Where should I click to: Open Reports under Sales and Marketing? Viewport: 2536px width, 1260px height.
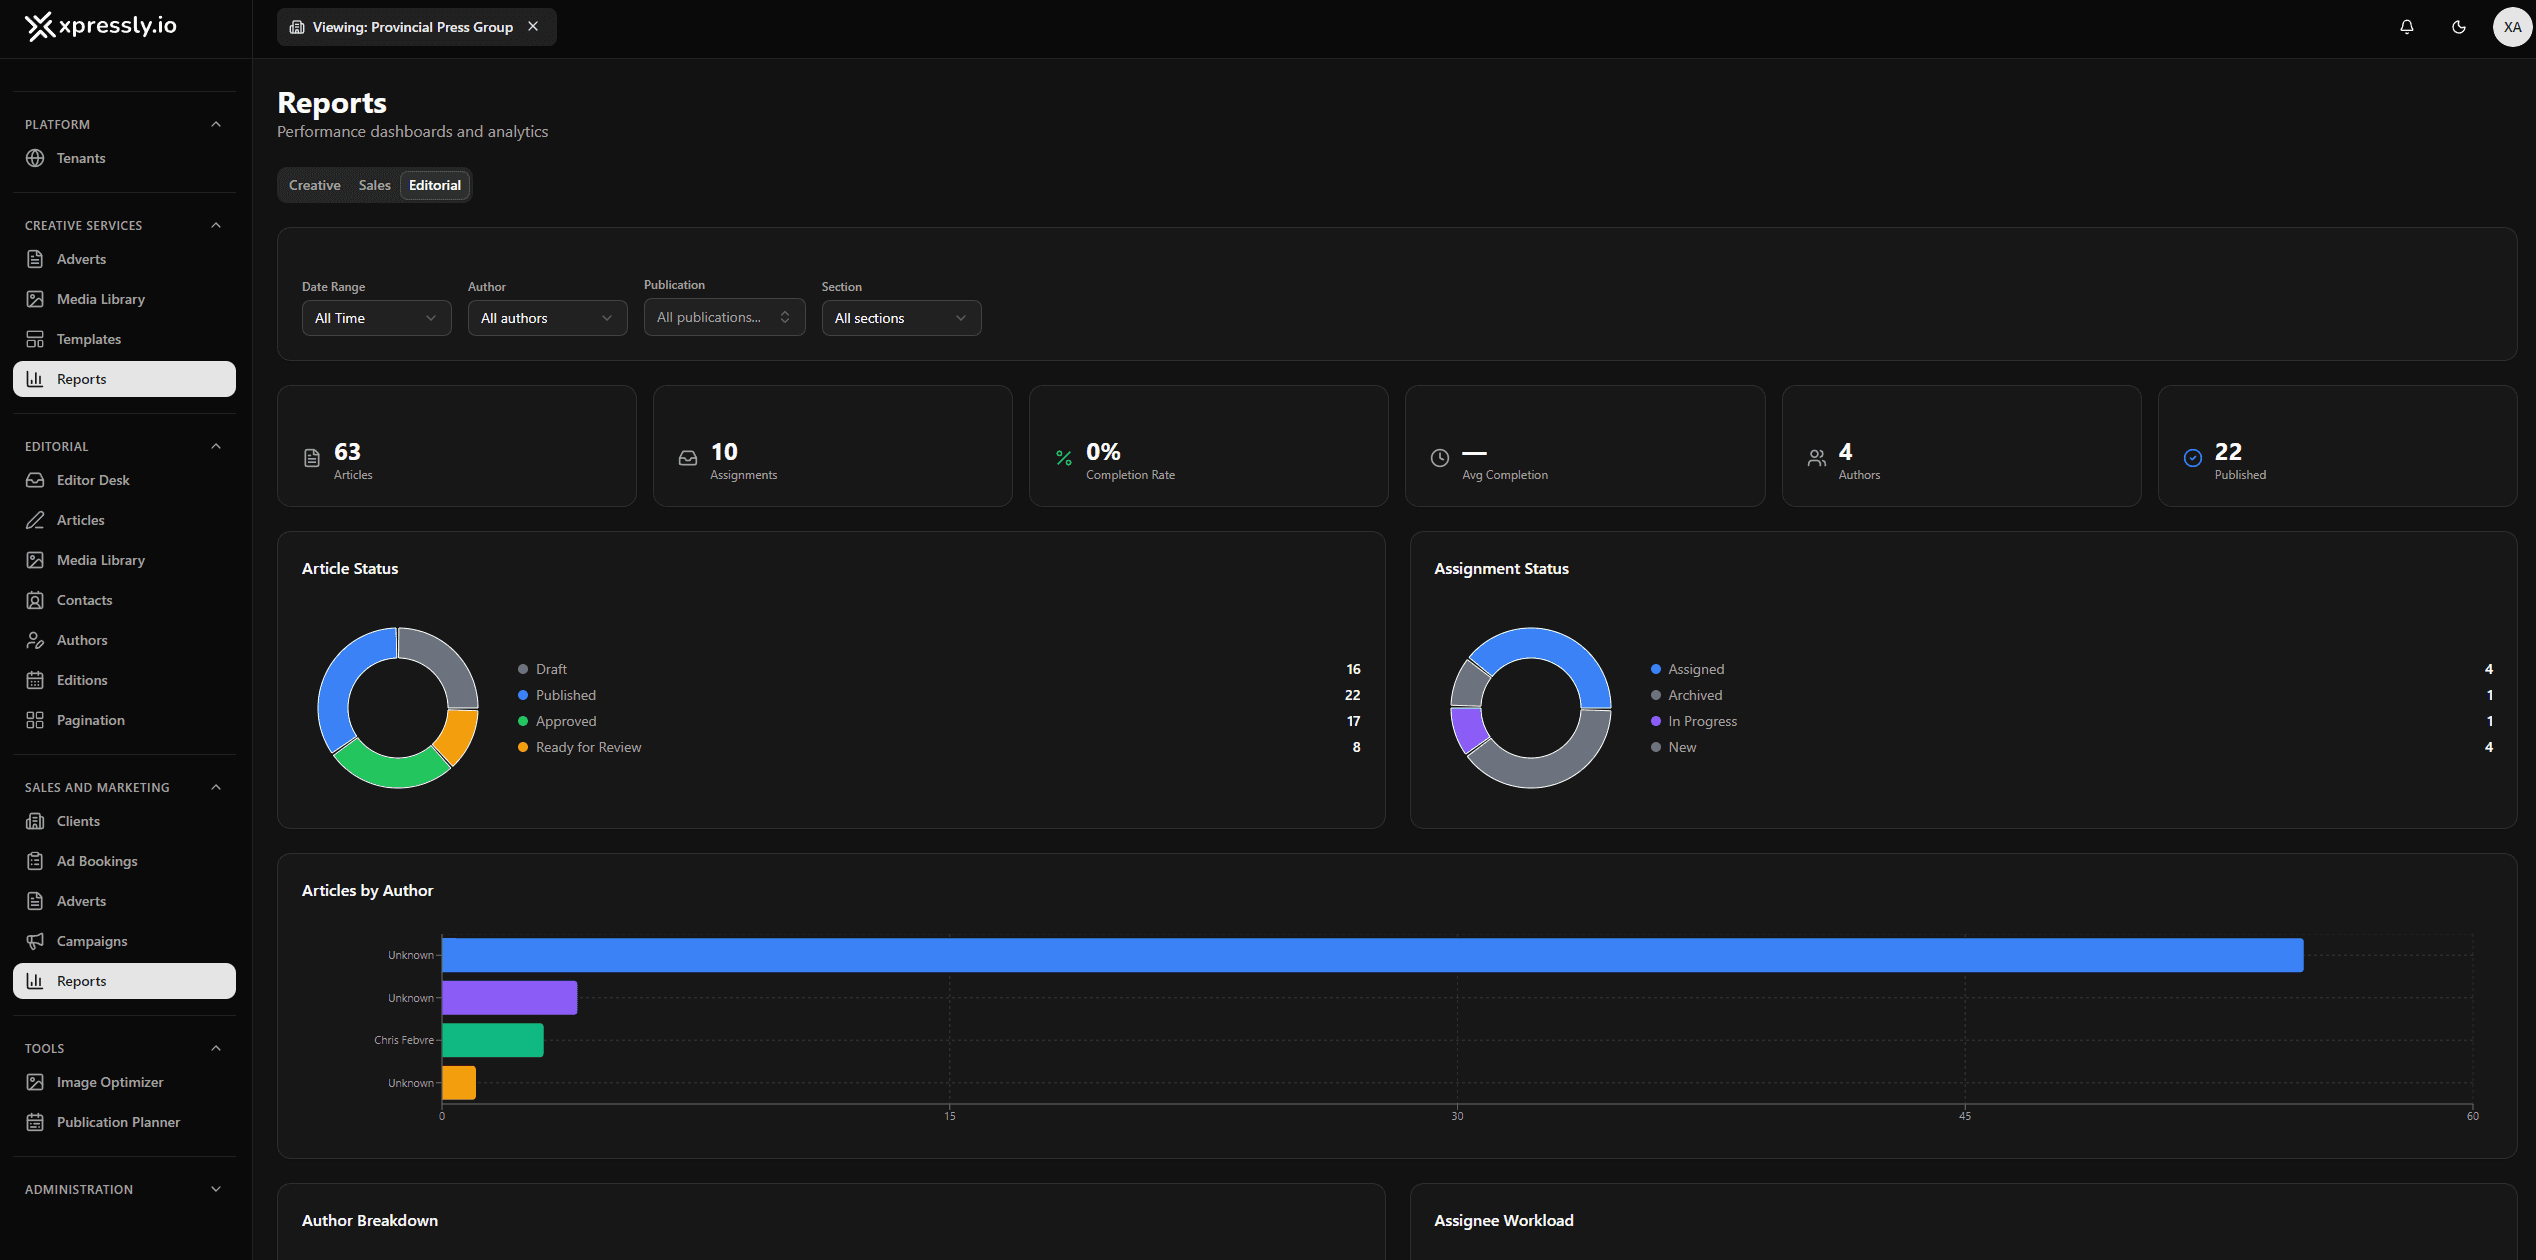81,981
